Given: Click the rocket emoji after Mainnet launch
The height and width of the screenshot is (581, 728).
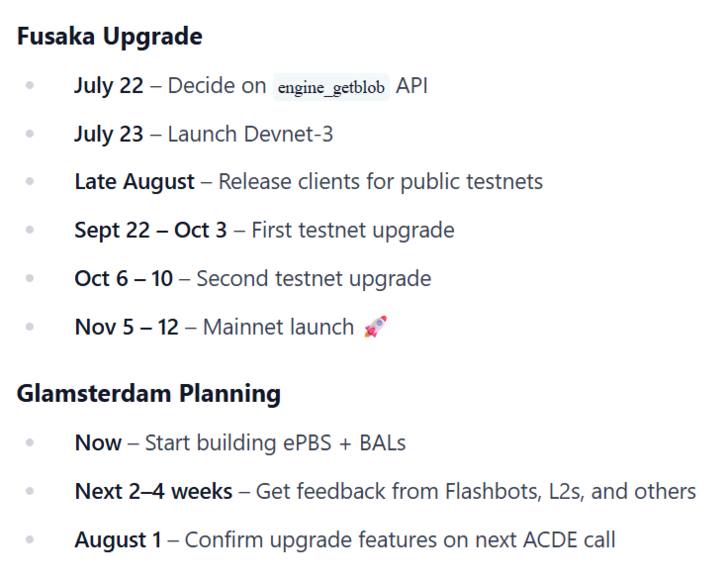Looking at the screenshot, I should (x=375, y=327).
